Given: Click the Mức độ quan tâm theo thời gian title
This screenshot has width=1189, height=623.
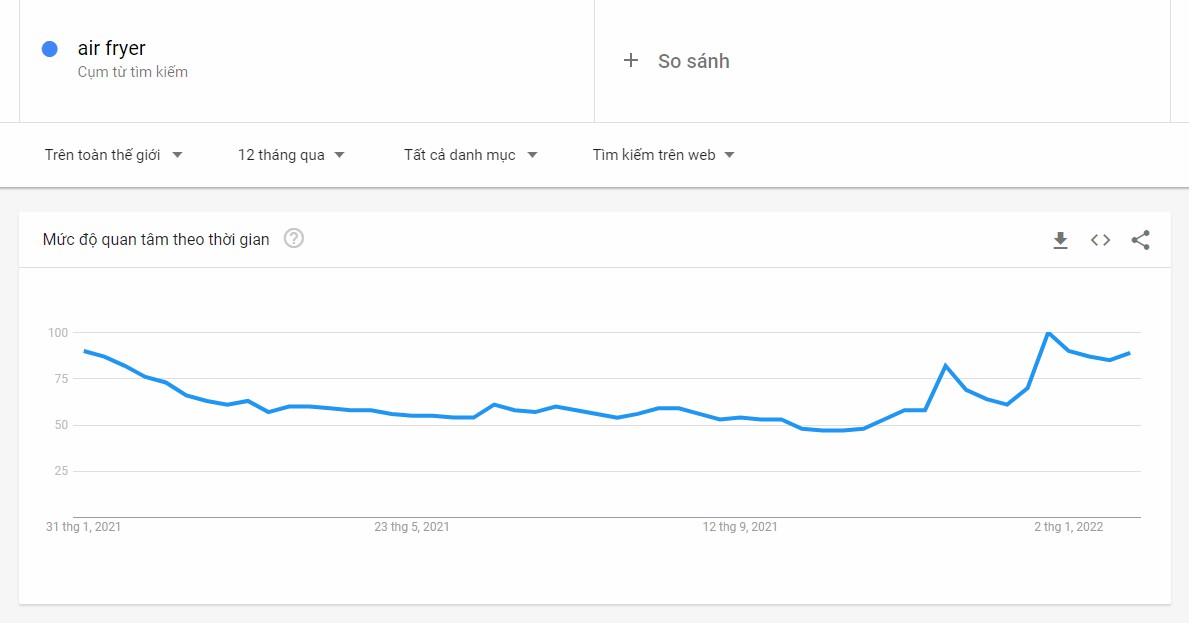Looking at the screenshot, I should tap(156, 240).
